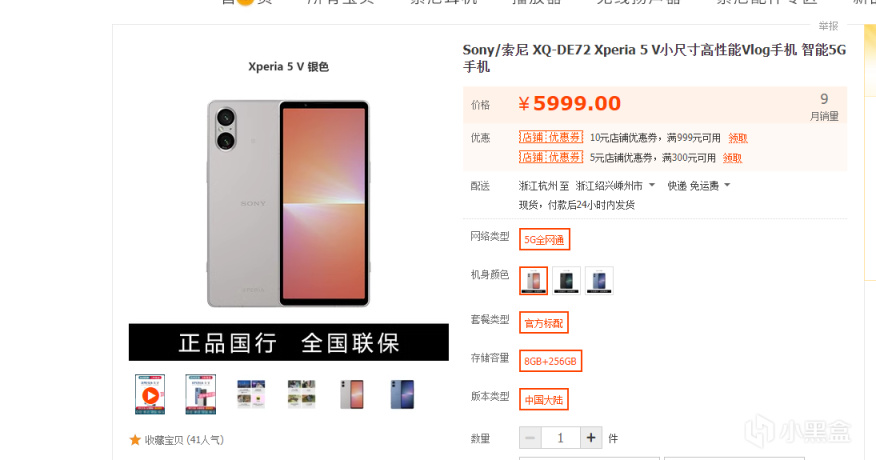The width and height of the screenshot is (876, 460).
Task: Decrease quantity with the minus button
Action: [x=530, y=438]
